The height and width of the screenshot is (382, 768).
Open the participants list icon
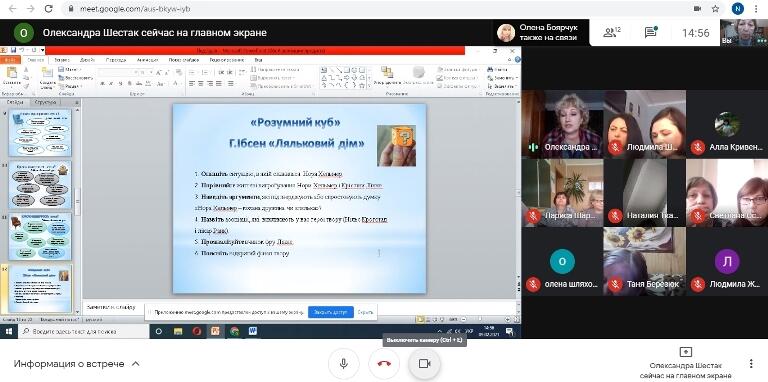click(612, 33)
